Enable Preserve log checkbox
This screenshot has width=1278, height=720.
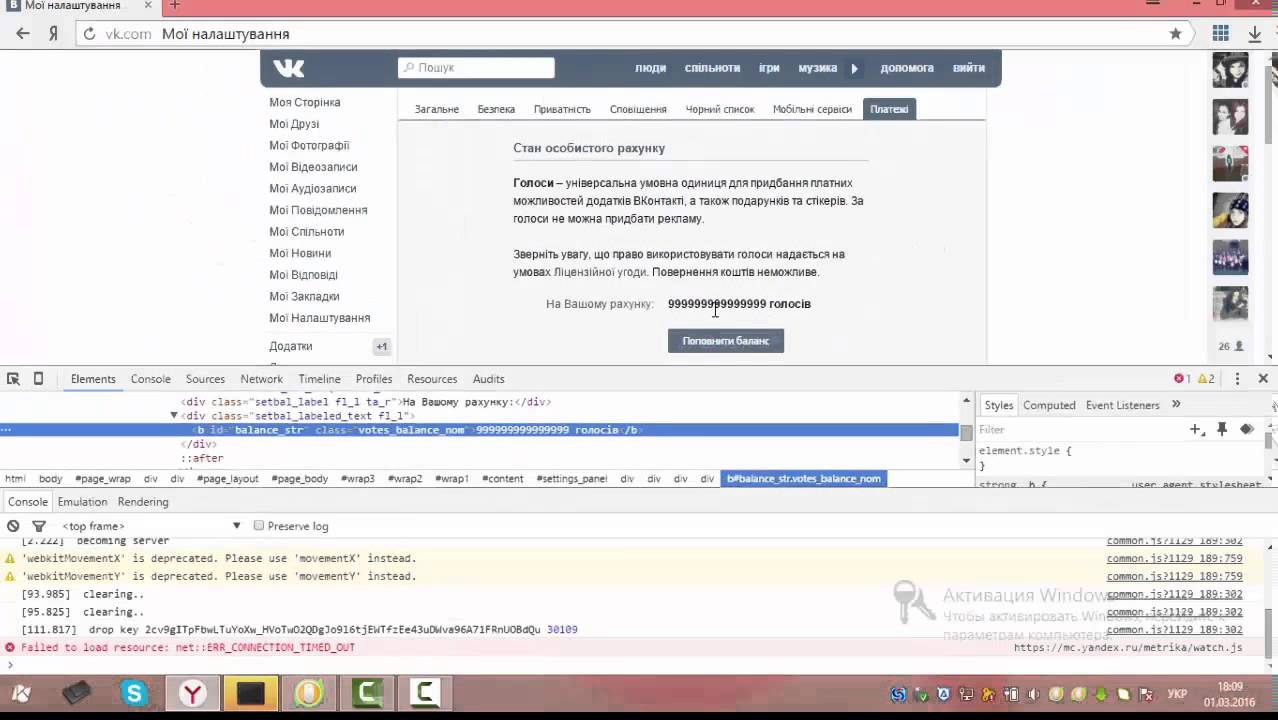[259, 526]
